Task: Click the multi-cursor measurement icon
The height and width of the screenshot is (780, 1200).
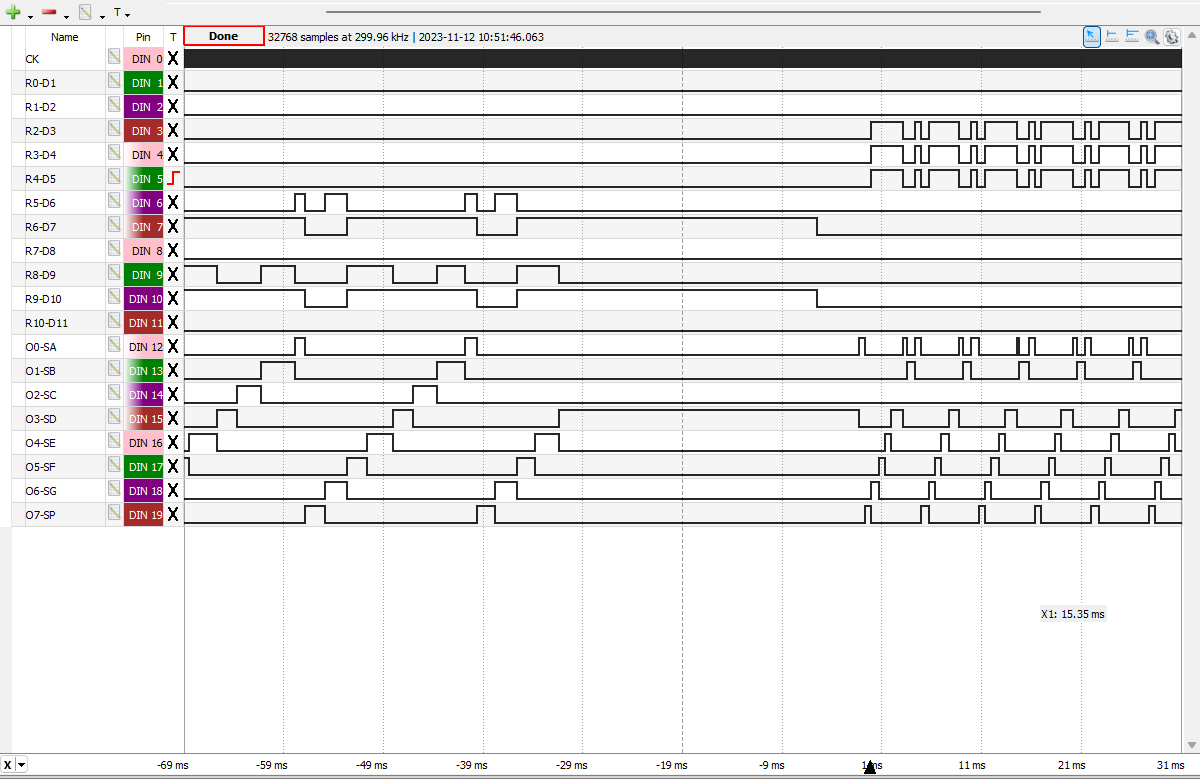Action: (x=1132, y=36)
